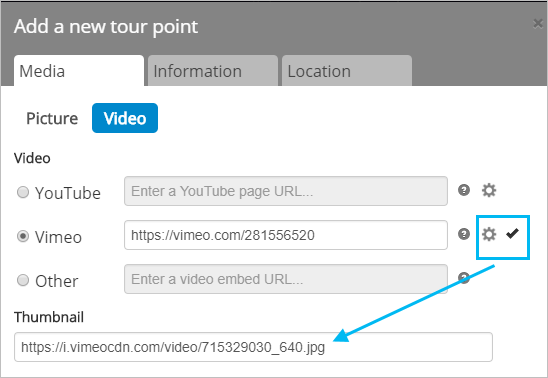Close the Add a new tour point dialog
The width and height of the screenshot is (548, 378).
538,23
